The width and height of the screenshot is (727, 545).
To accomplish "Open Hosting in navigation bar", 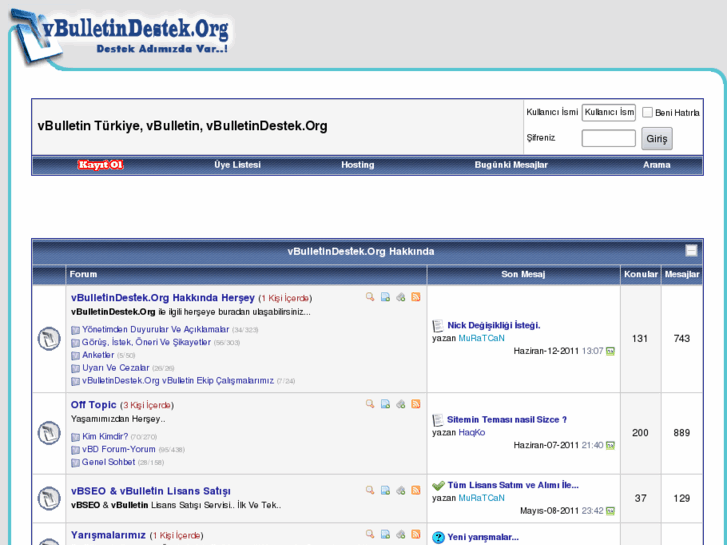I will point(357,165).
